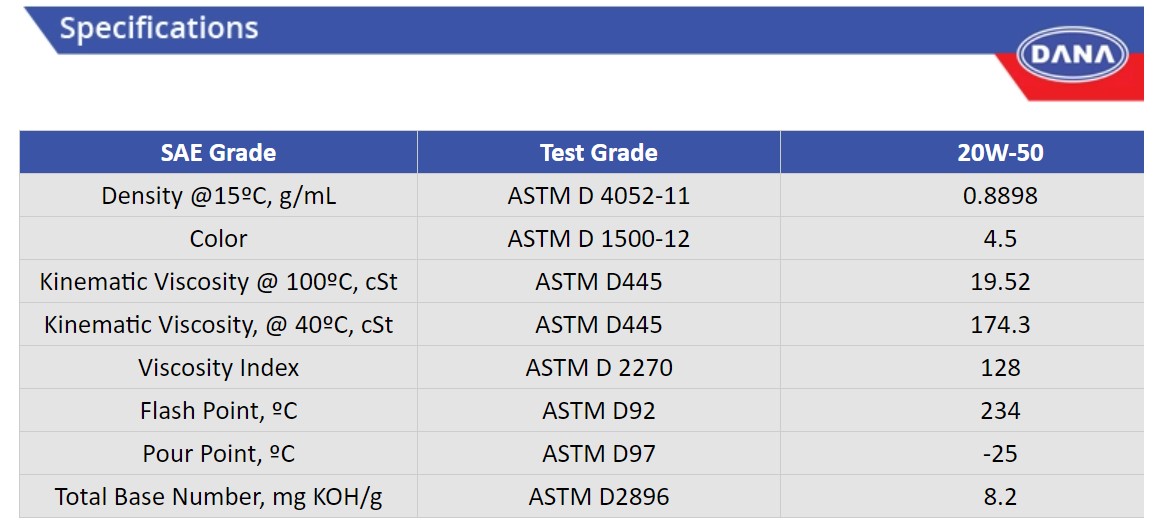1157x529 pixels.
Task: Select the Color row label
Action: (218, 239)
